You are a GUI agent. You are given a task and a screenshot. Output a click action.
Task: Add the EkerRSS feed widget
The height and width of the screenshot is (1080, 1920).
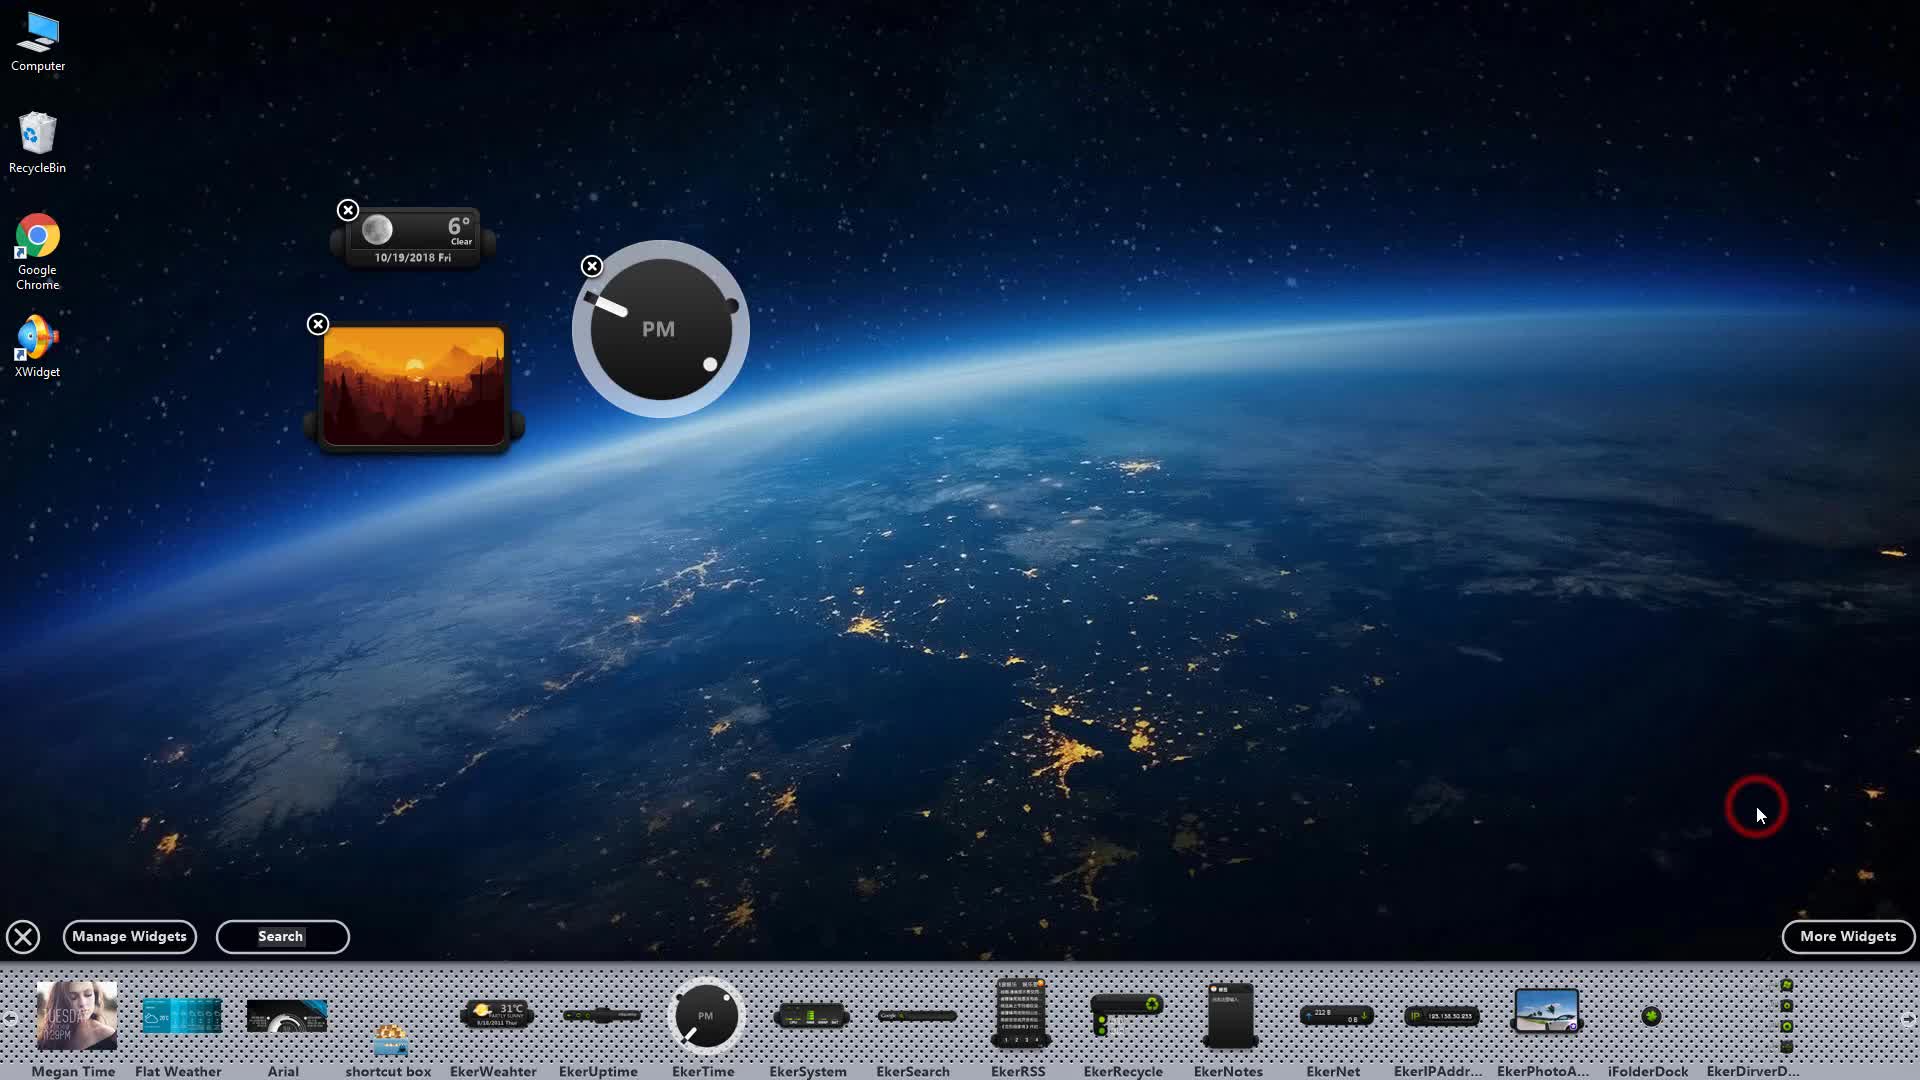click(x=1019, y=1013)
